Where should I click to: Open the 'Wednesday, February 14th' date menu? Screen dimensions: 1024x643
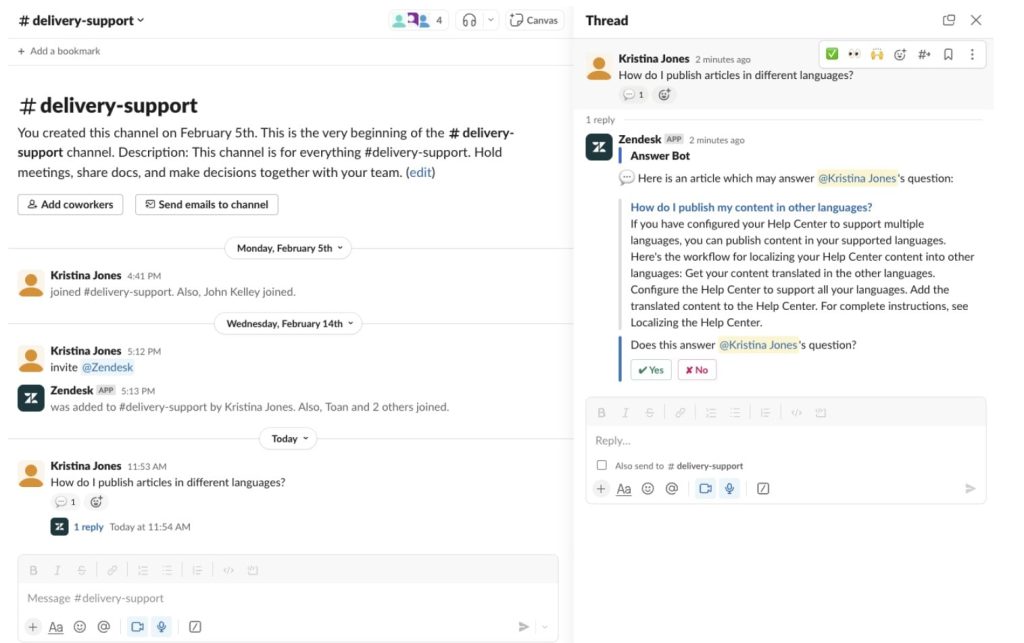288,323
